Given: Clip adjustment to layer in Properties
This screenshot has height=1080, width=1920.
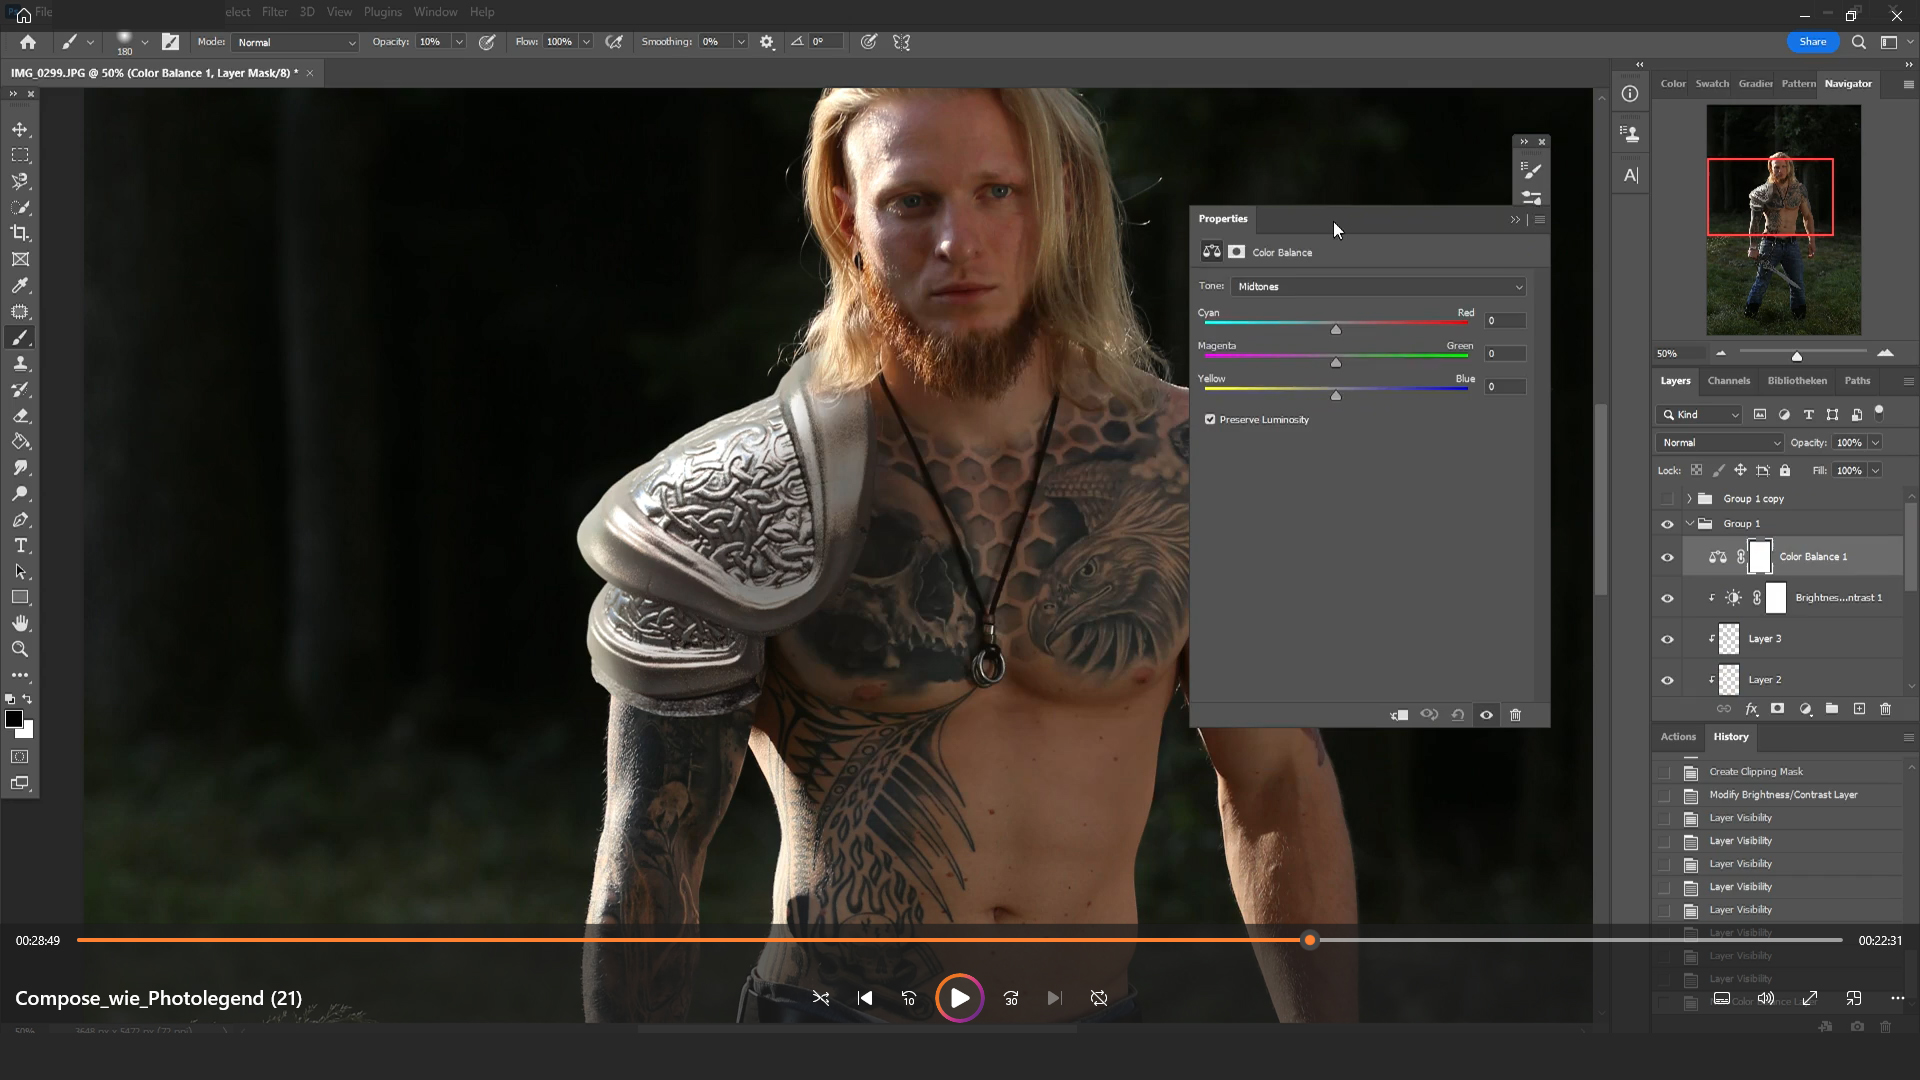Looking at the screenshot, I should click(x=1399, y=715).
